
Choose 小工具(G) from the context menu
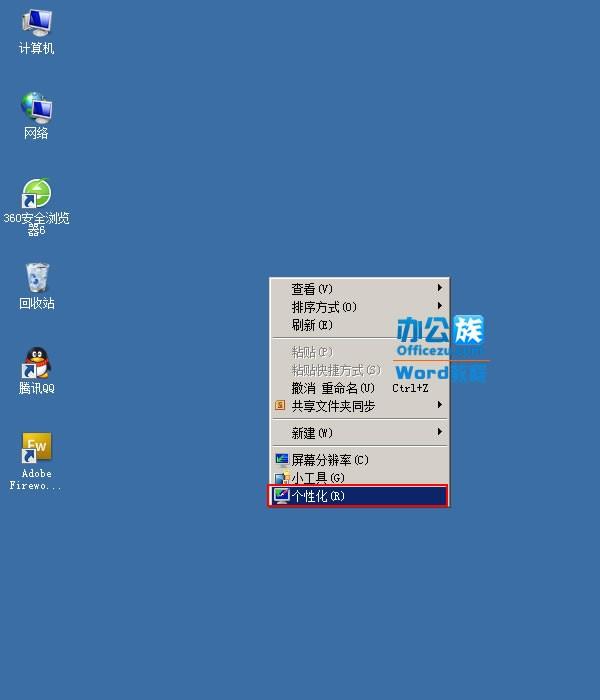coord(360,478)
